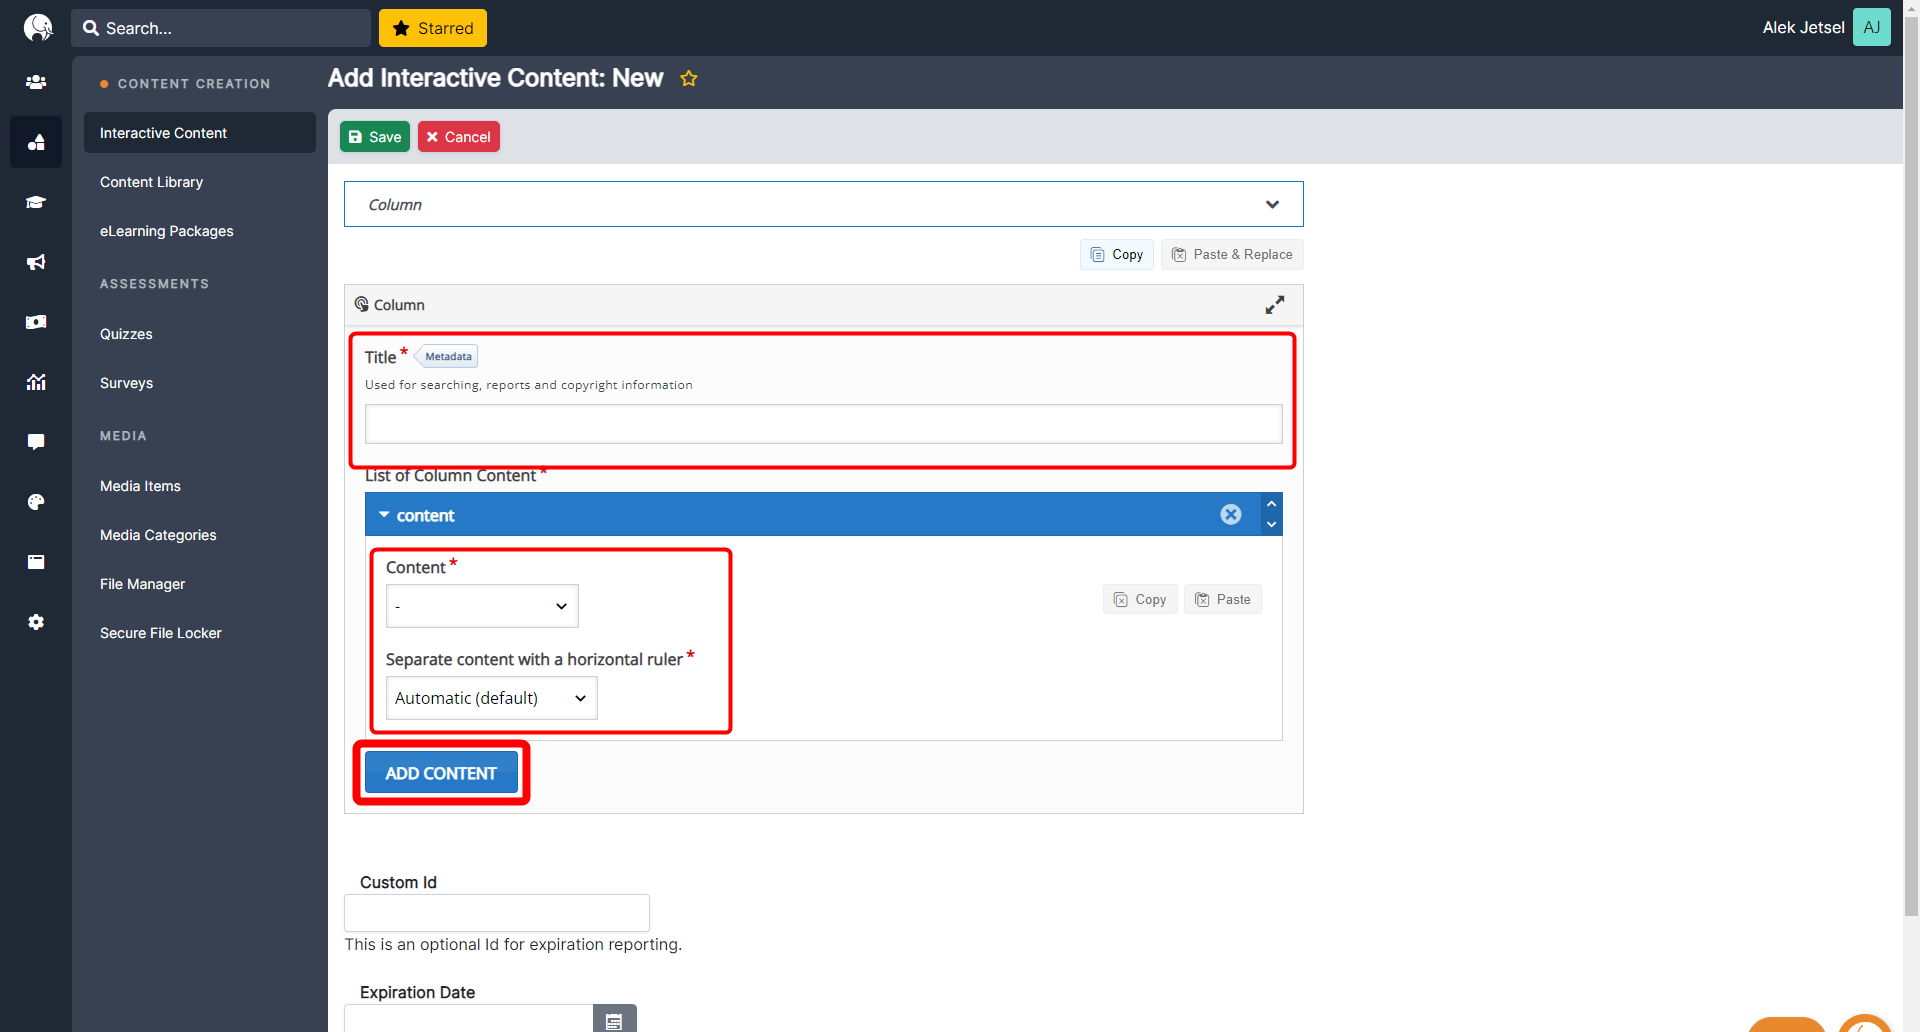Click the Paste button in content row
The width and height of the screenshot is (1920, 1032).
coord(1223,599)
